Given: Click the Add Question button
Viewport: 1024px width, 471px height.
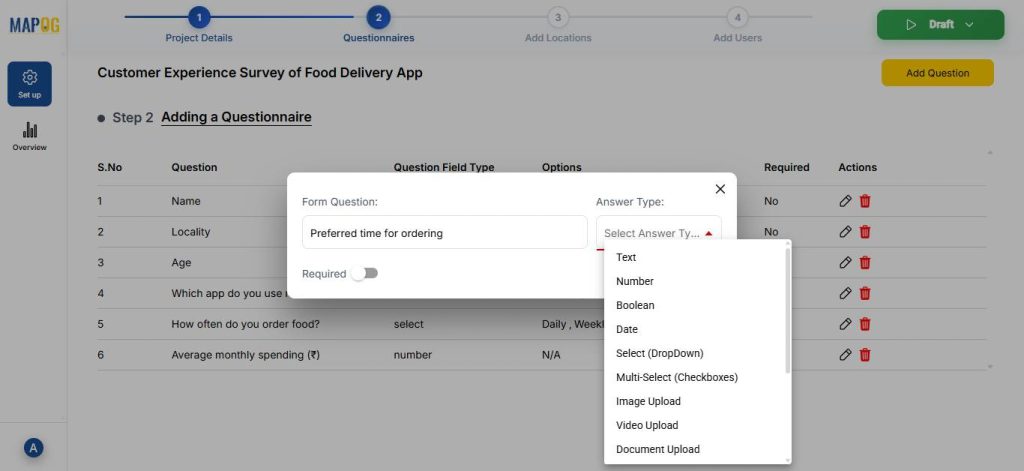Looking at the screenshot, I should [937, 73].
